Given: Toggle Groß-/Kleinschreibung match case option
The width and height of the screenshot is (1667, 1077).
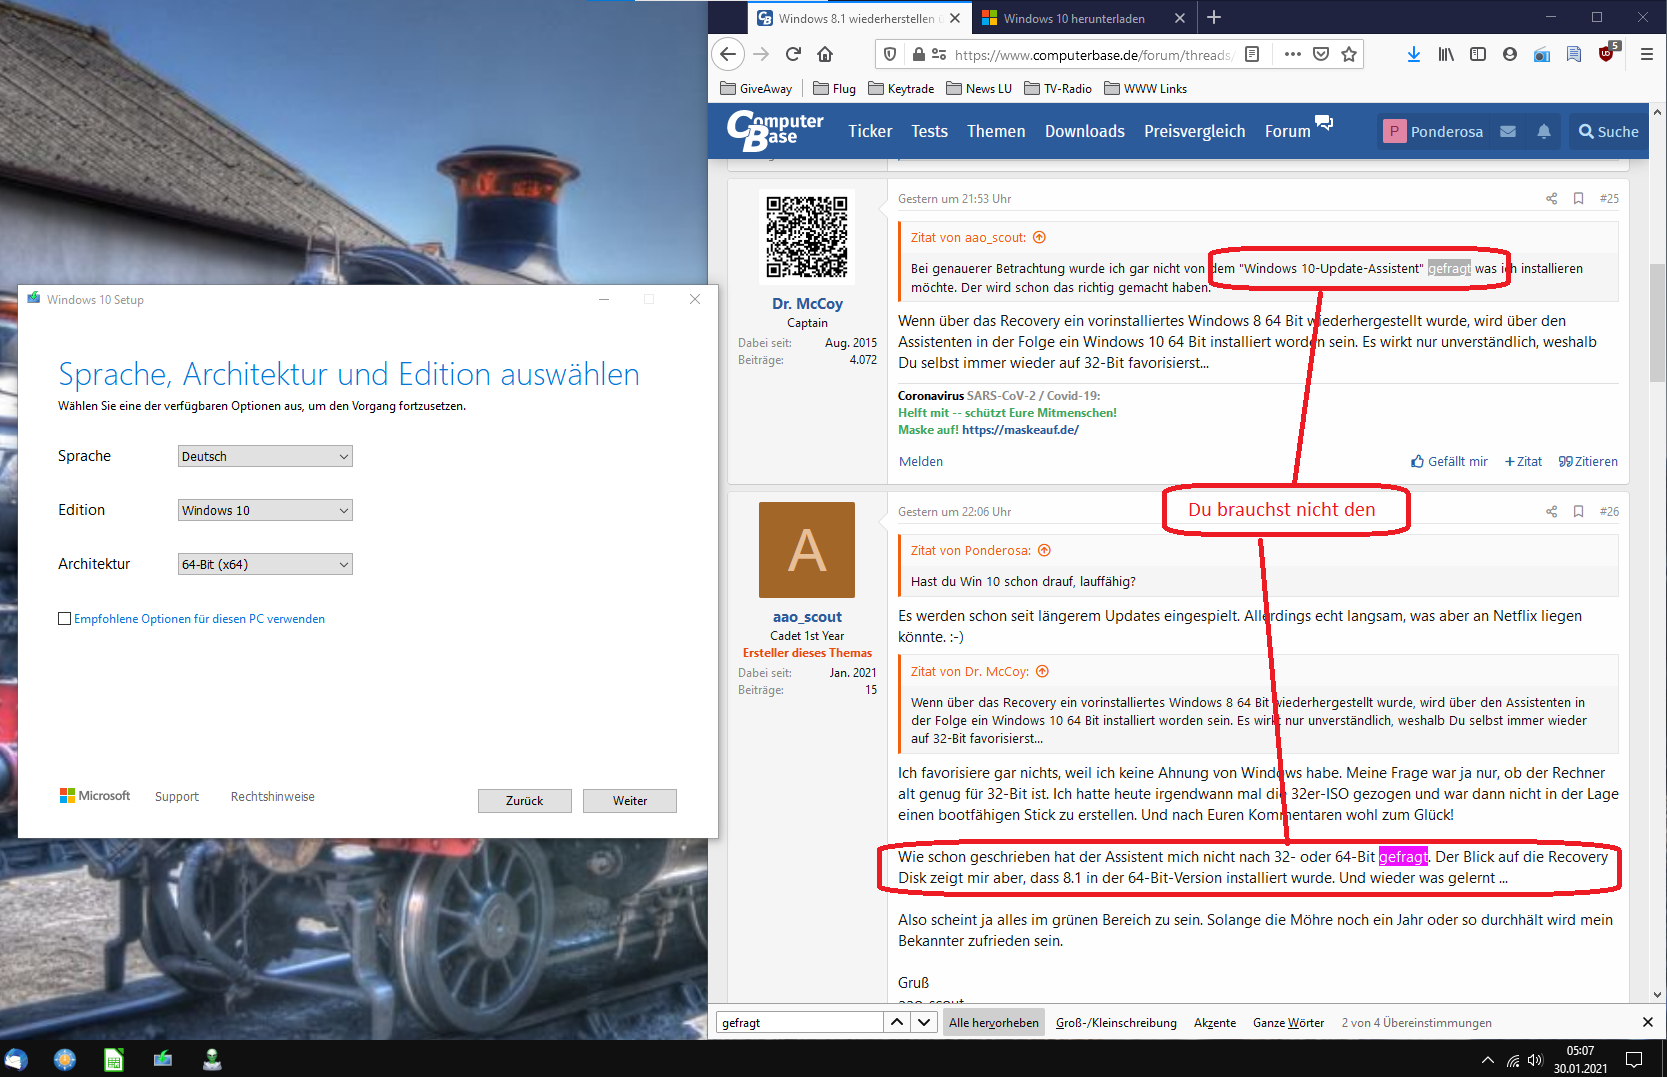Looking at the screenshot, I should (1116, 1022).
